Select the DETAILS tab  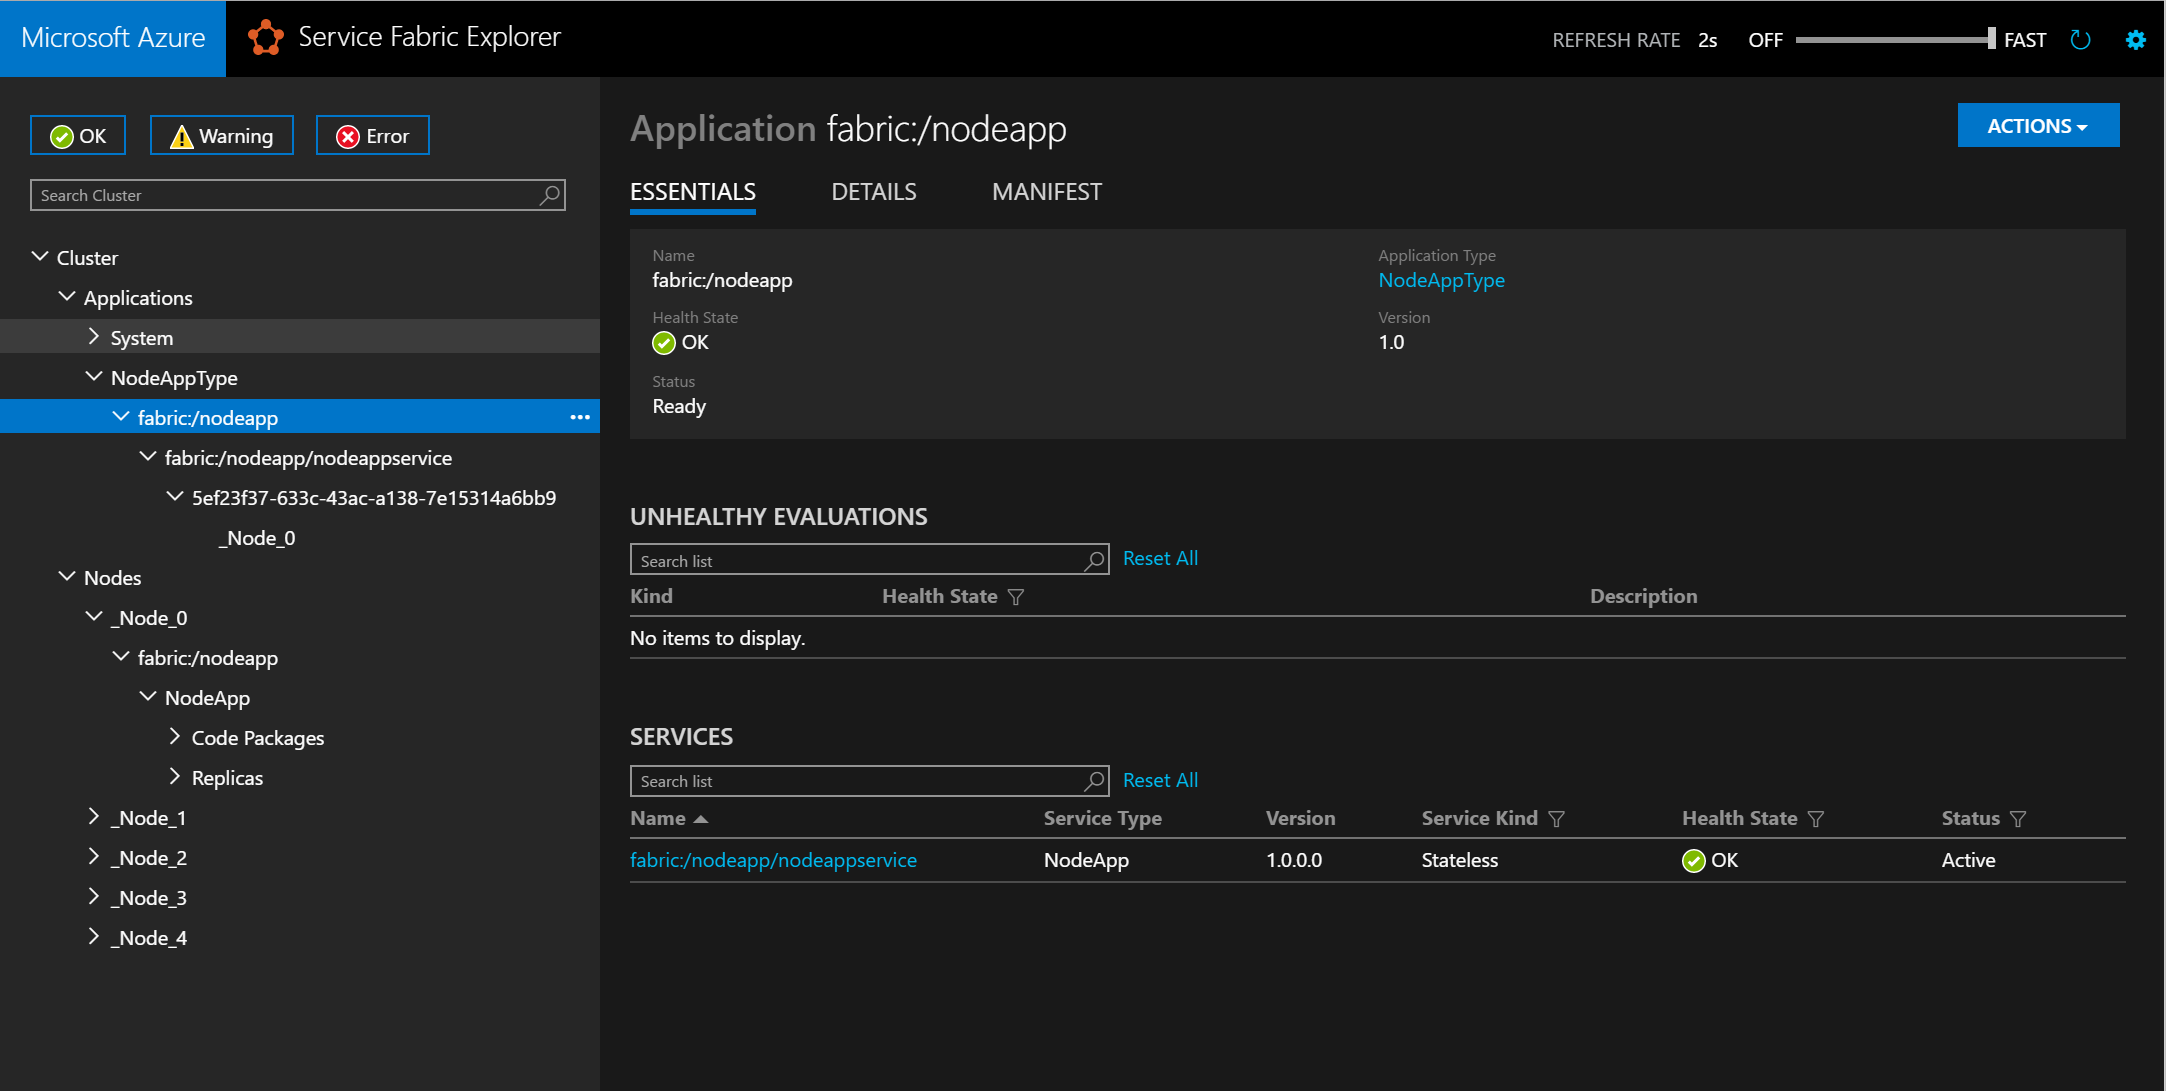point(874,191)
